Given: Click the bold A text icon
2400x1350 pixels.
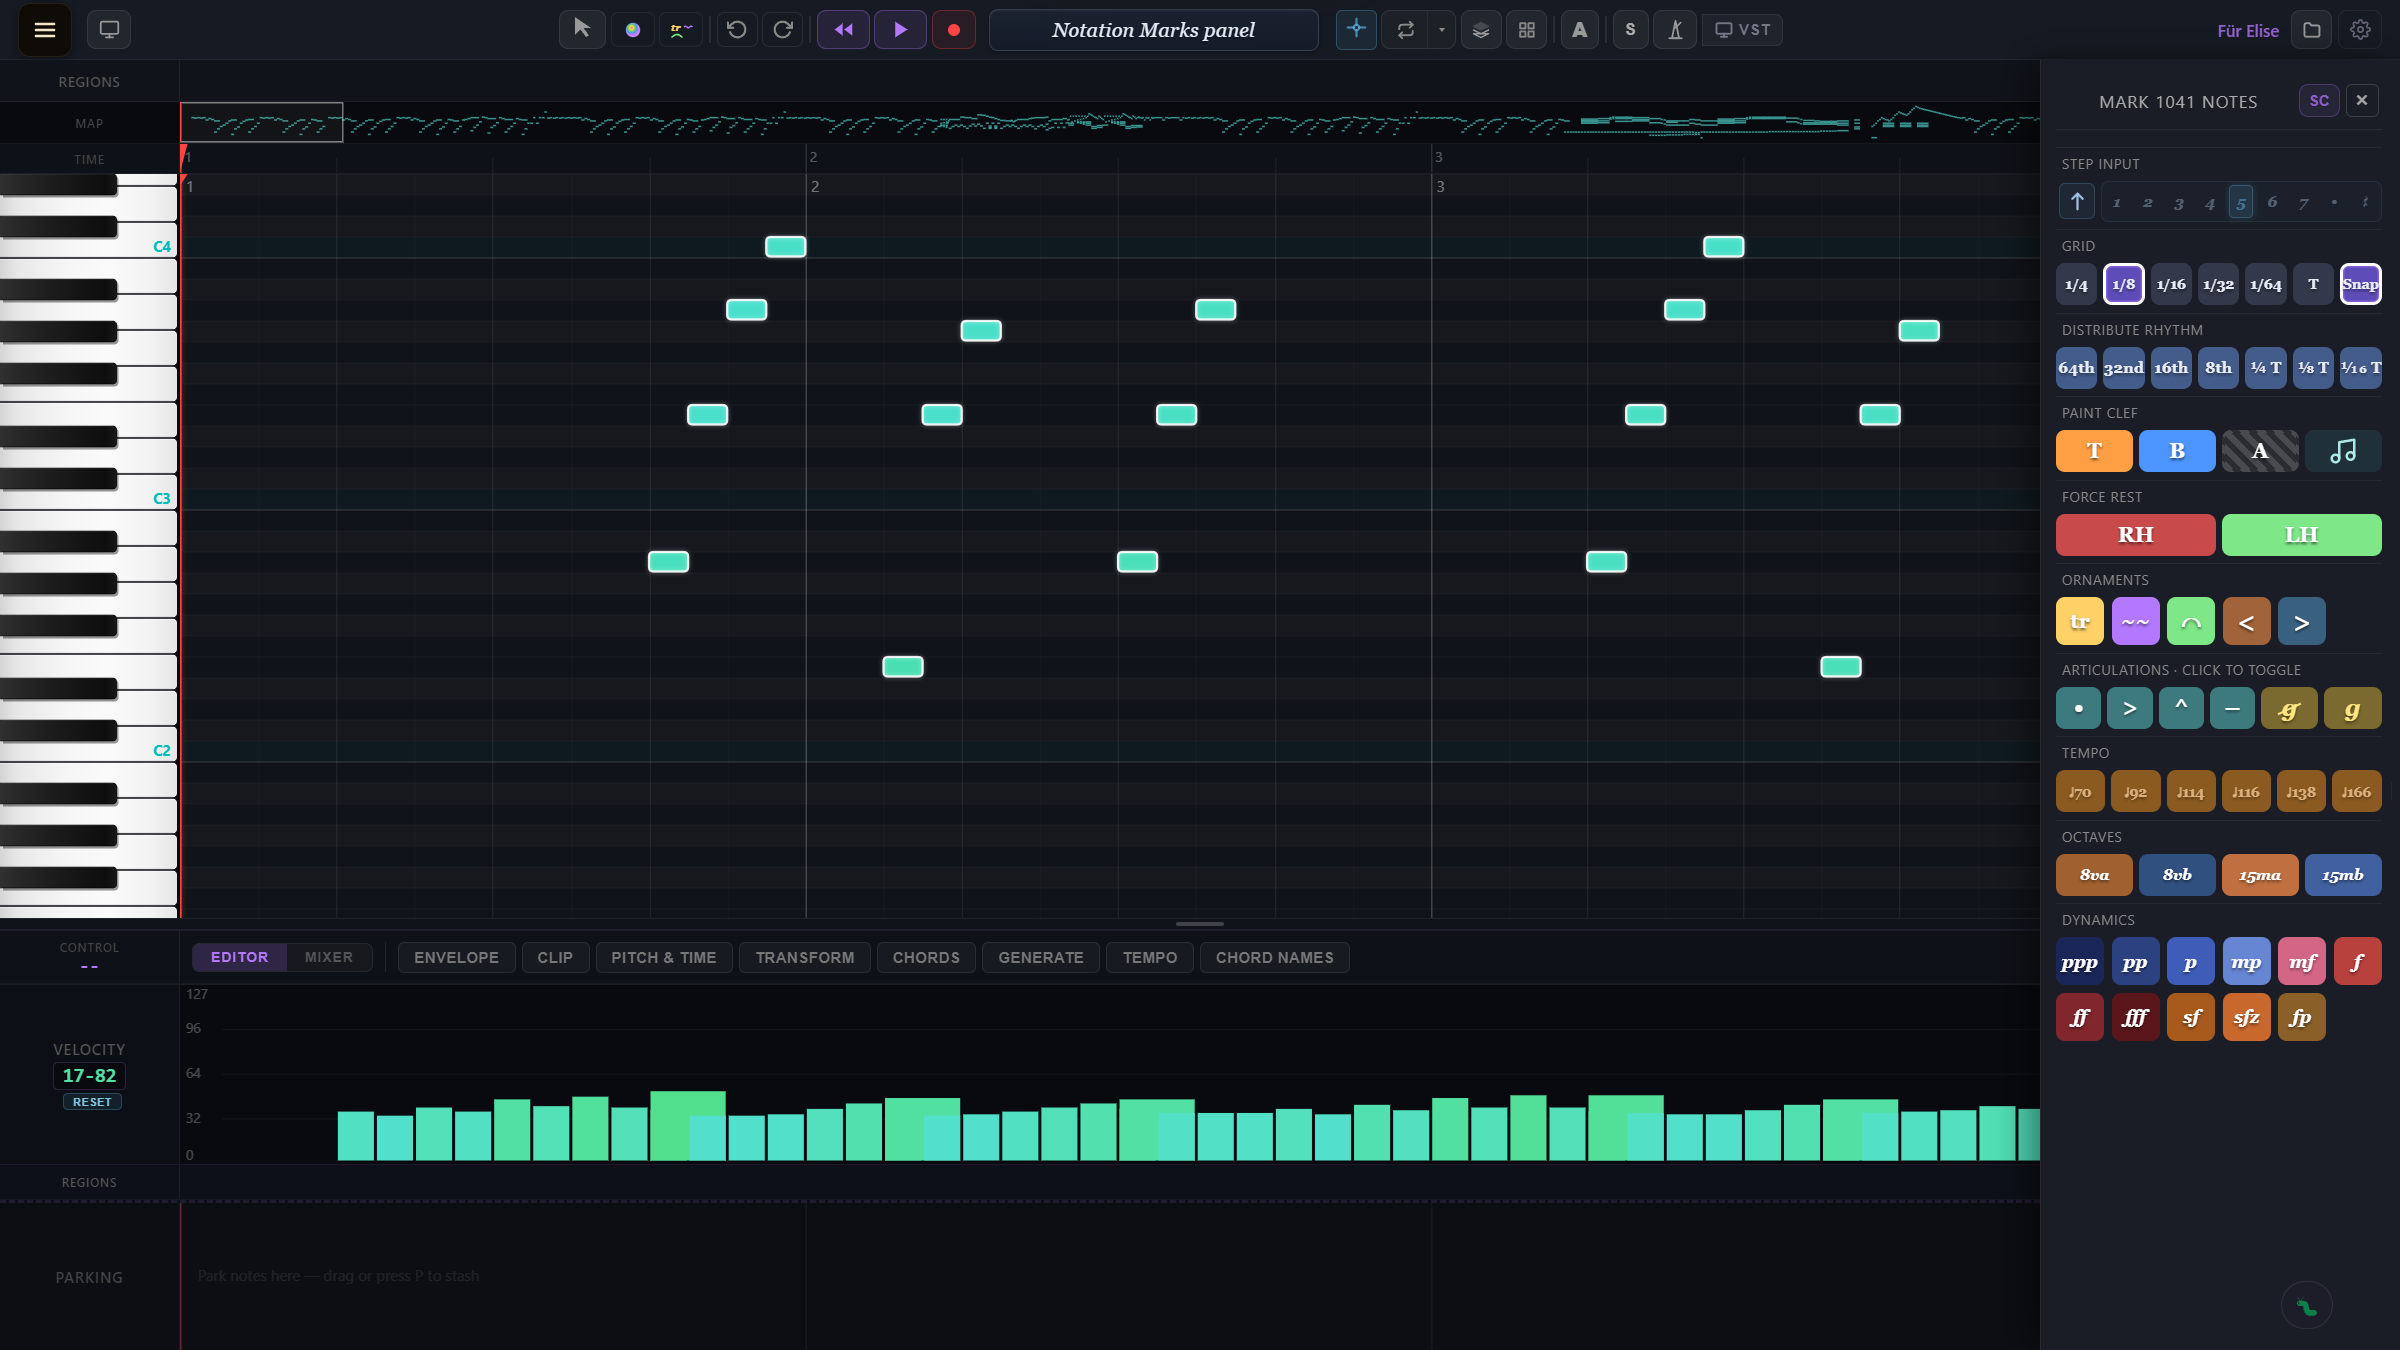Looking at the screenshot, I should pos(1580,30).
